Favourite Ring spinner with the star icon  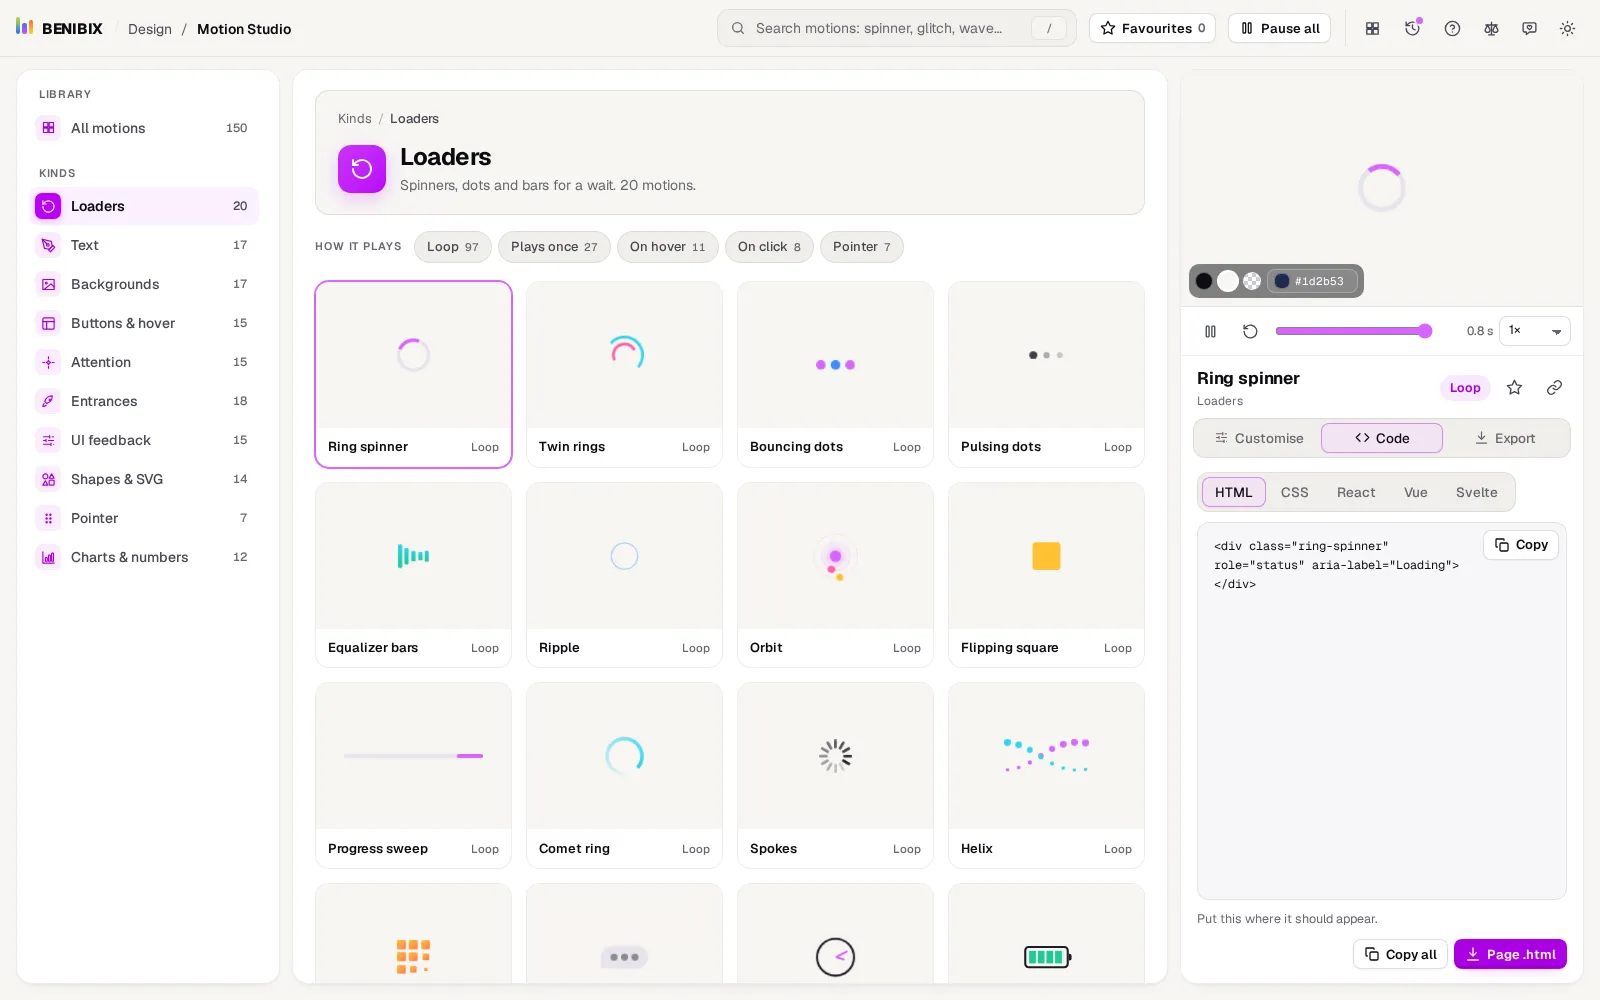tap(1515, 387)
